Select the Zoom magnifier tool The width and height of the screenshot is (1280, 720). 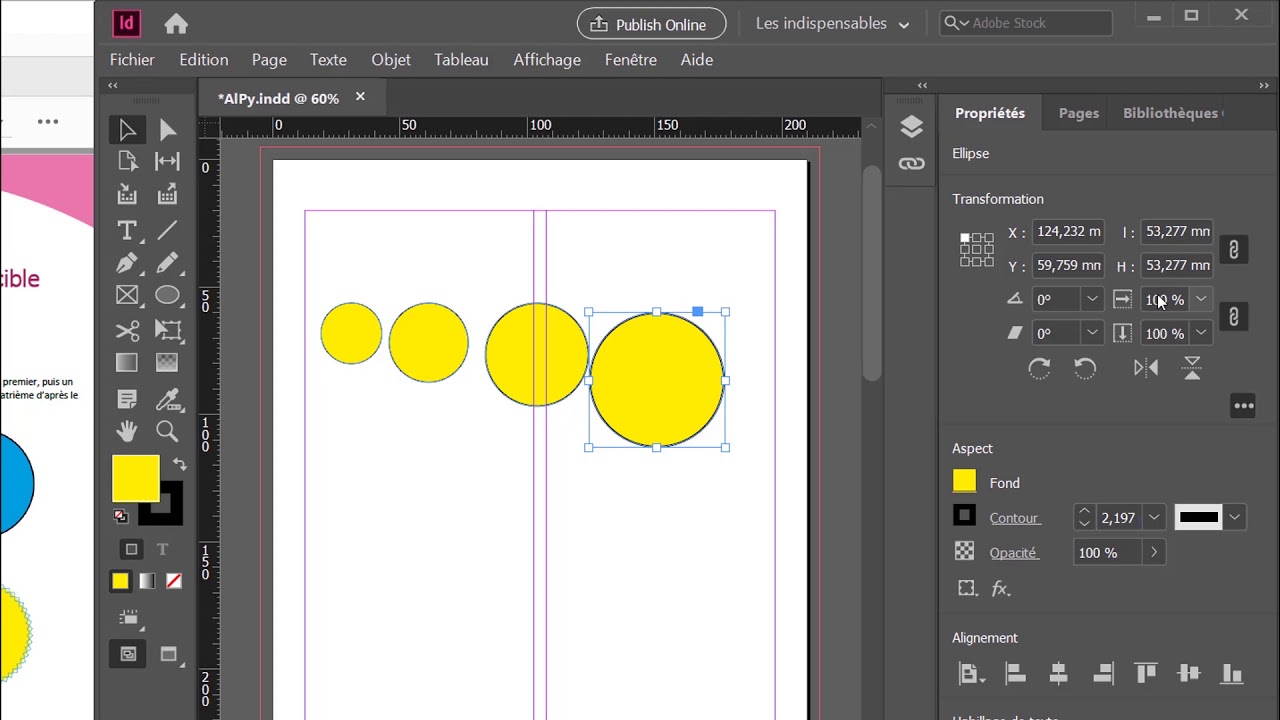[x=167, y=431]
